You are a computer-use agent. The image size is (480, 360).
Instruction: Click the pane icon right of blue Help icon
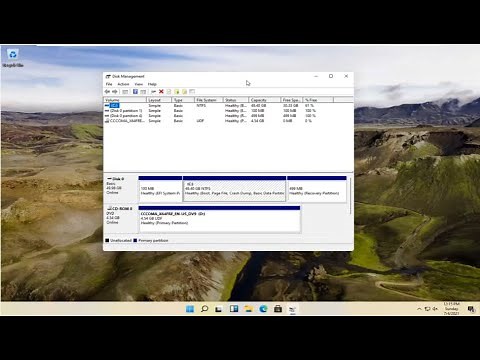(x=143, y=91)
